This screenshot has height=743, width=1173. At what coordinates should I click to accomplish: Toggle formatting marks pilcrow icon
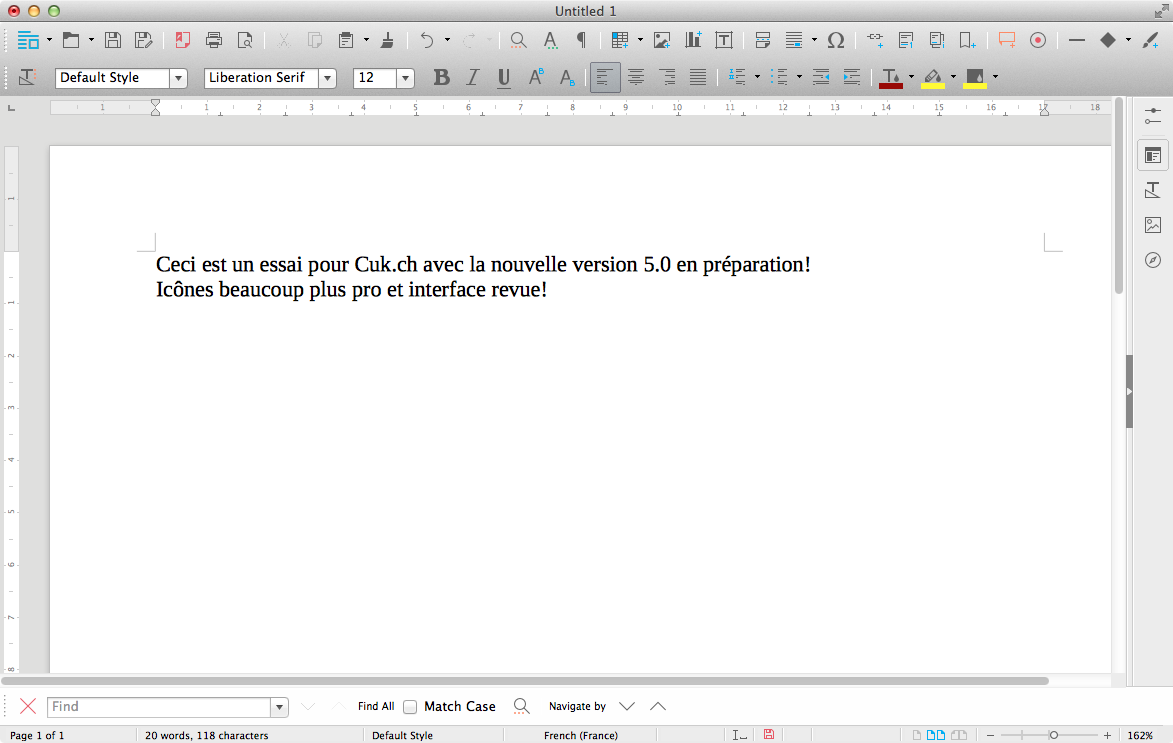(x=581, y=40)
